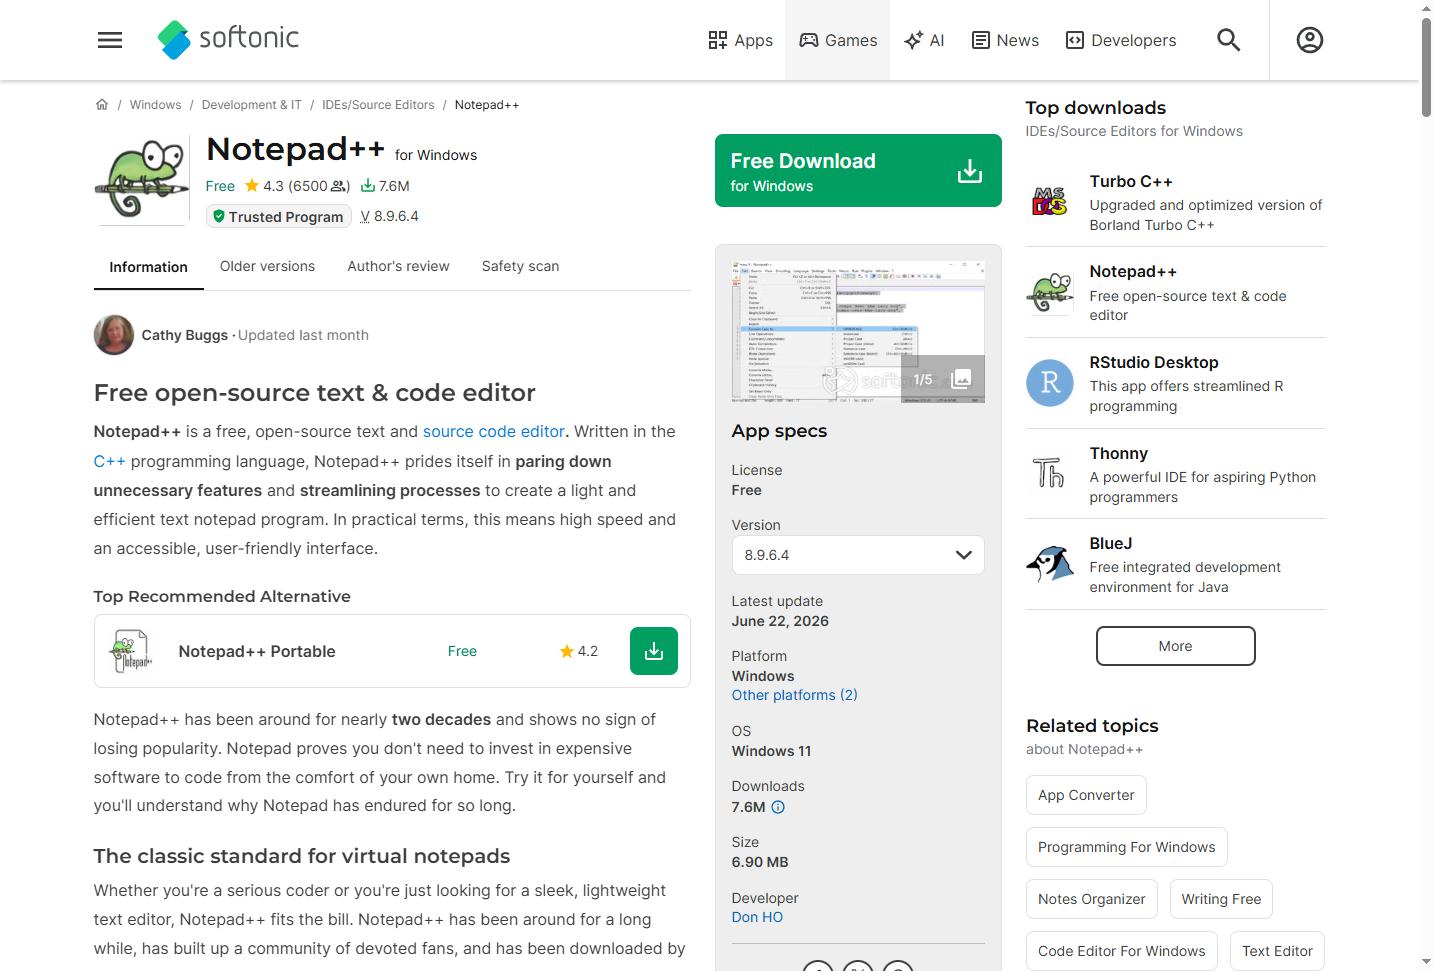The height and width of the screenshot is (971, 1434).
Task: Switch to the Older versions tab
Action: (x=267, y=266)
